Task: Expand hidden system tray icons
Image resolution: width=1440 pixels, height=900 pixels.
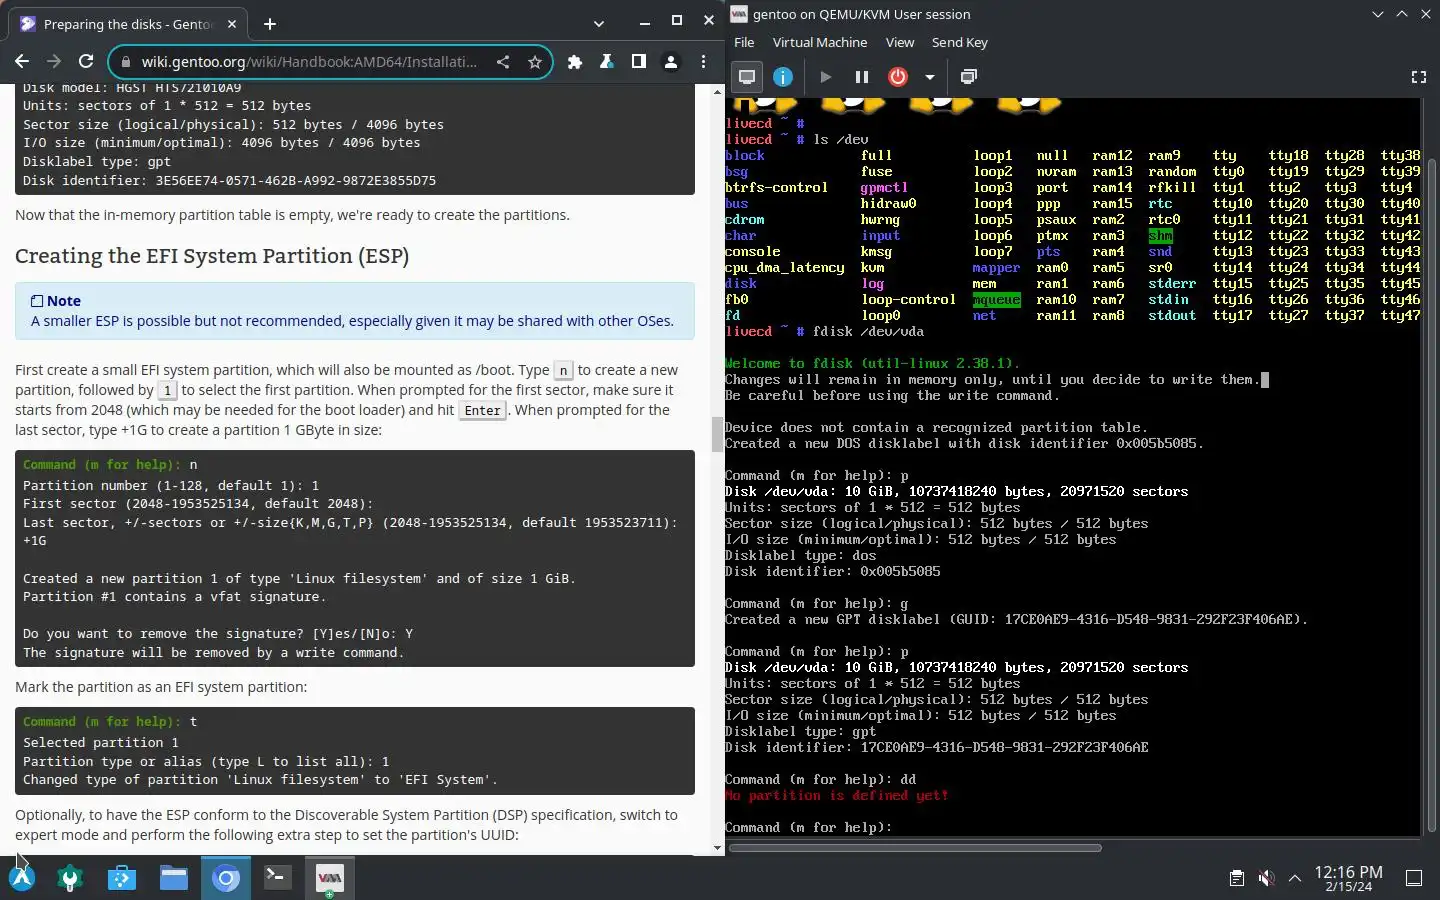Action: pos(1295,878)
